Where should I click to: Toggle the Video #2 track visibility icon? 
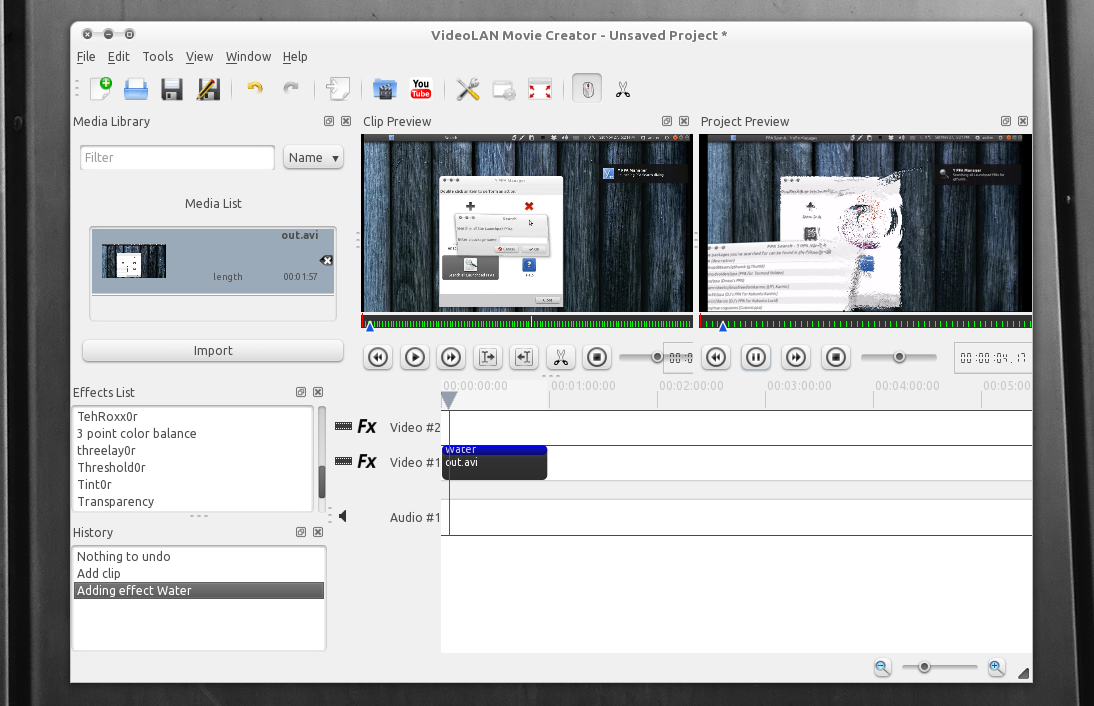343,426
